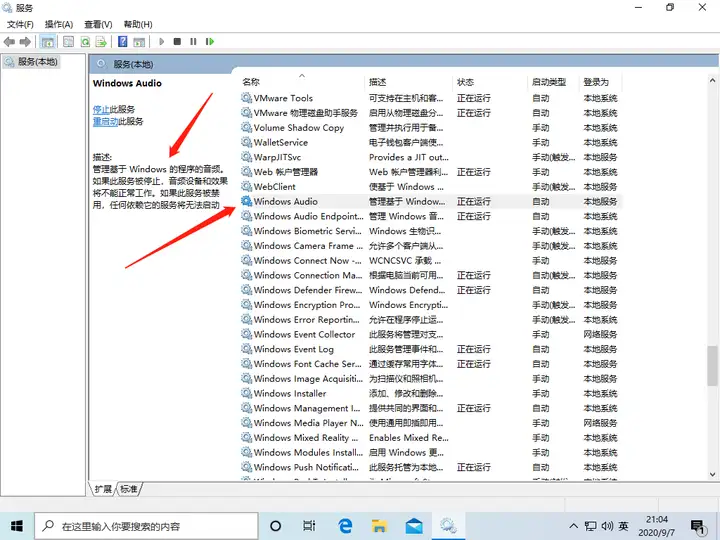Select the Volume Shadow Copy service
Screen dimensions: 720x540
click(x=430, y=128)
